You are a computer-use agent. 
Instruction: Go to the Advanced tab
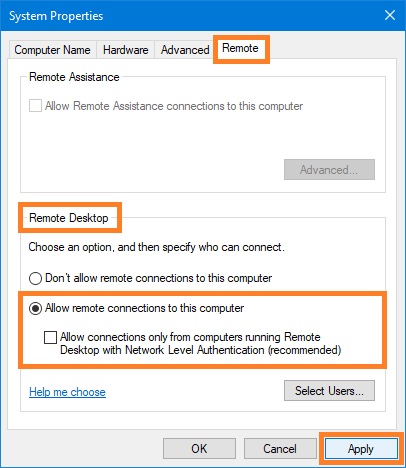[x=185, y=50]
